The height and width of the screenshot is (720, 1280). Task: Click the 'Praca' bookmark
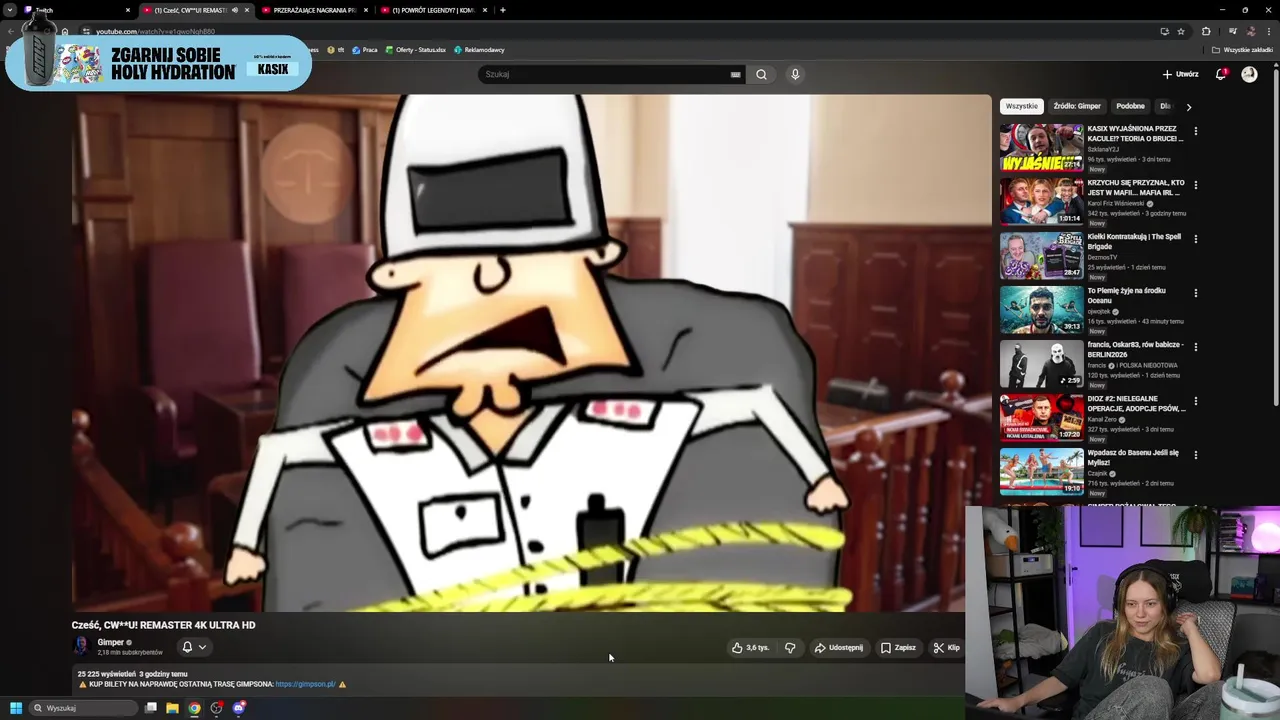click(x=365, y=50)
